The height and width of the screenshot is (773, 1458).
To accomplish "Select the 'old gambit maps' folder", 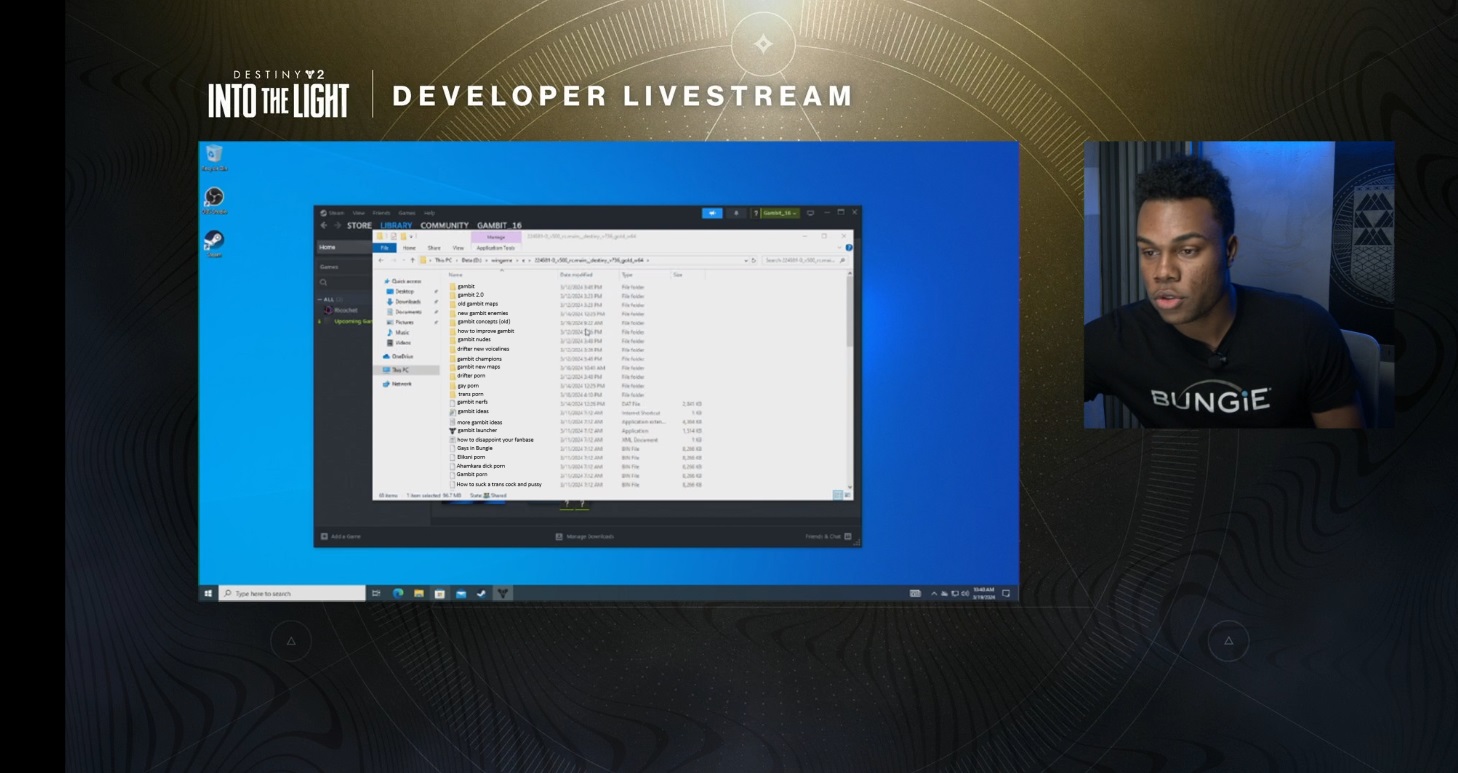I will point(474,304).
